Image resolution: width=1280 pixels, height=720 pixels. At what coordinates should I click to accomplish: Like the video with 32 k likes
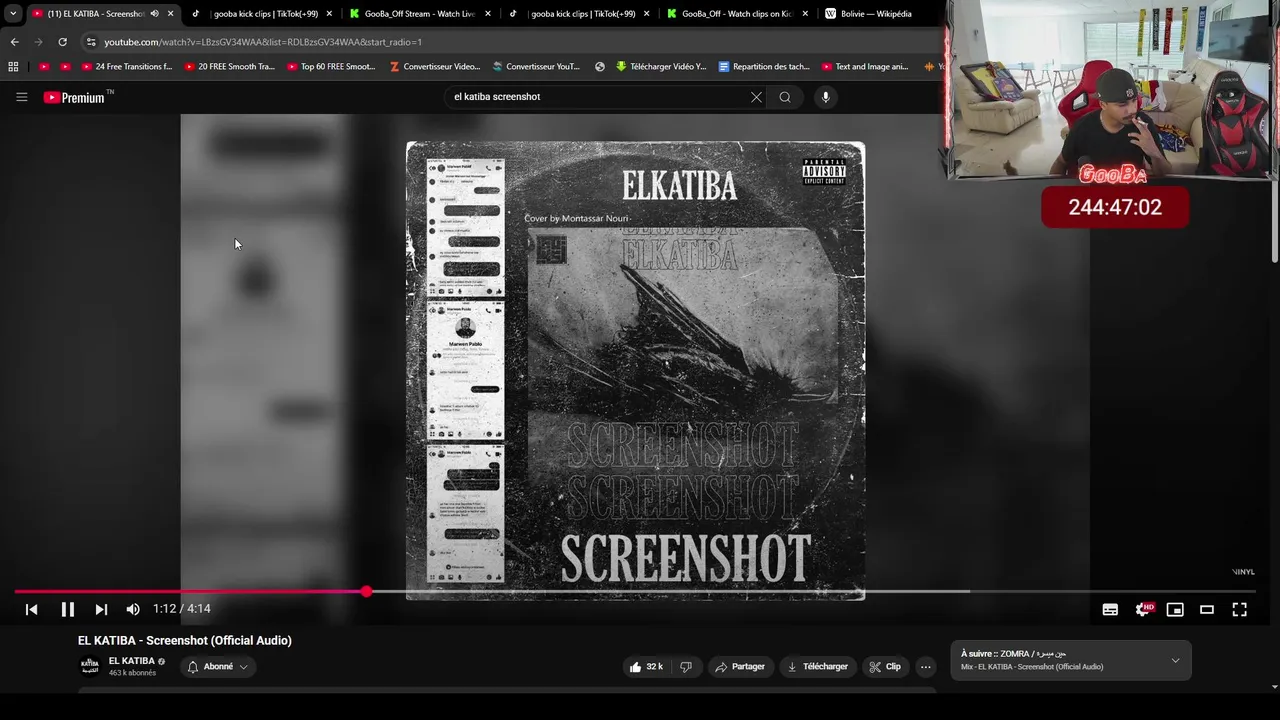pyautogui.click(x=646, y=667)
